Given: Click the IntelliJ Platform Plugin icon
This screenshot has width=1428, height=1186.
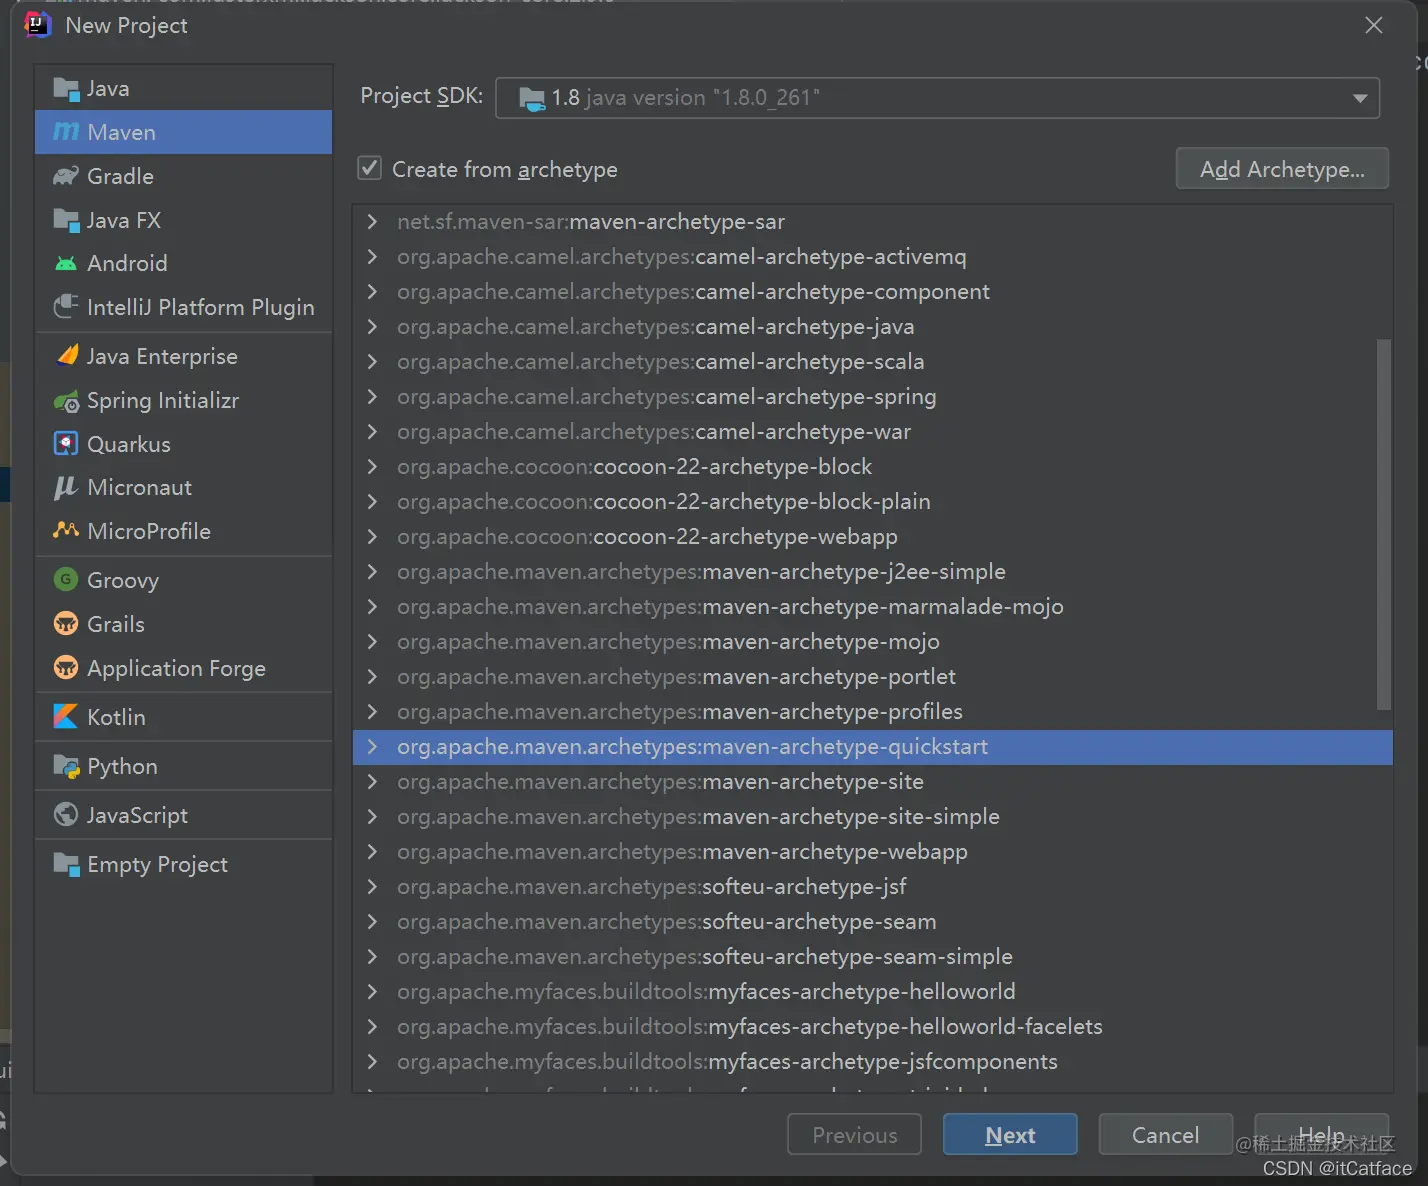Looking at the screenshot, I should pyautogui.click(x=66, y=307).
